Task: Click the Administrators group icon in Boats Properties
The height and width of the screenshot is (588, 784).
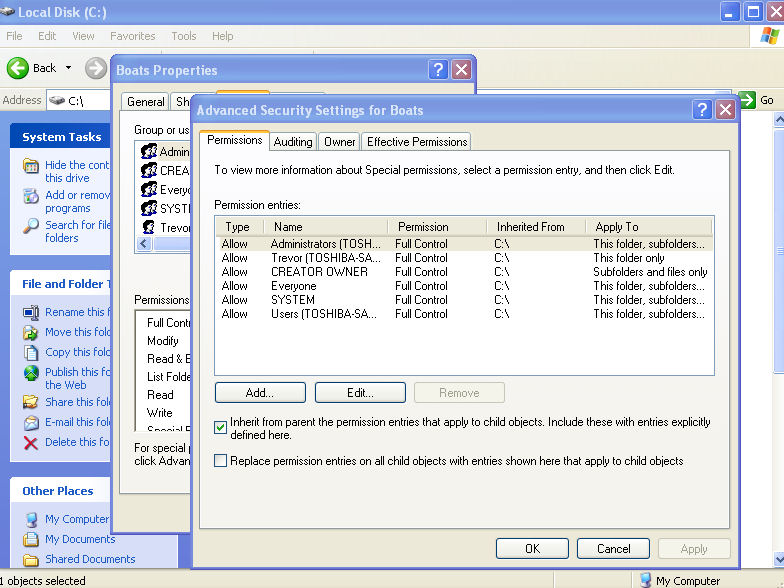Action: click(148, 151)
